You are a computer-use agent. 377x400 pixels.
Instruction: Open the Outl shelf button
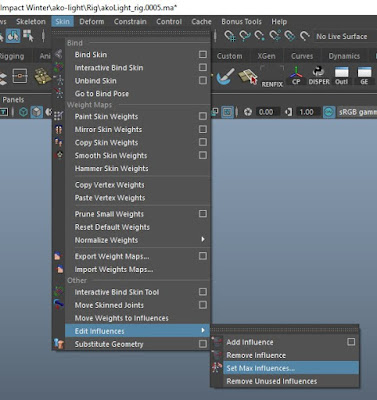[x=341, y=76]
